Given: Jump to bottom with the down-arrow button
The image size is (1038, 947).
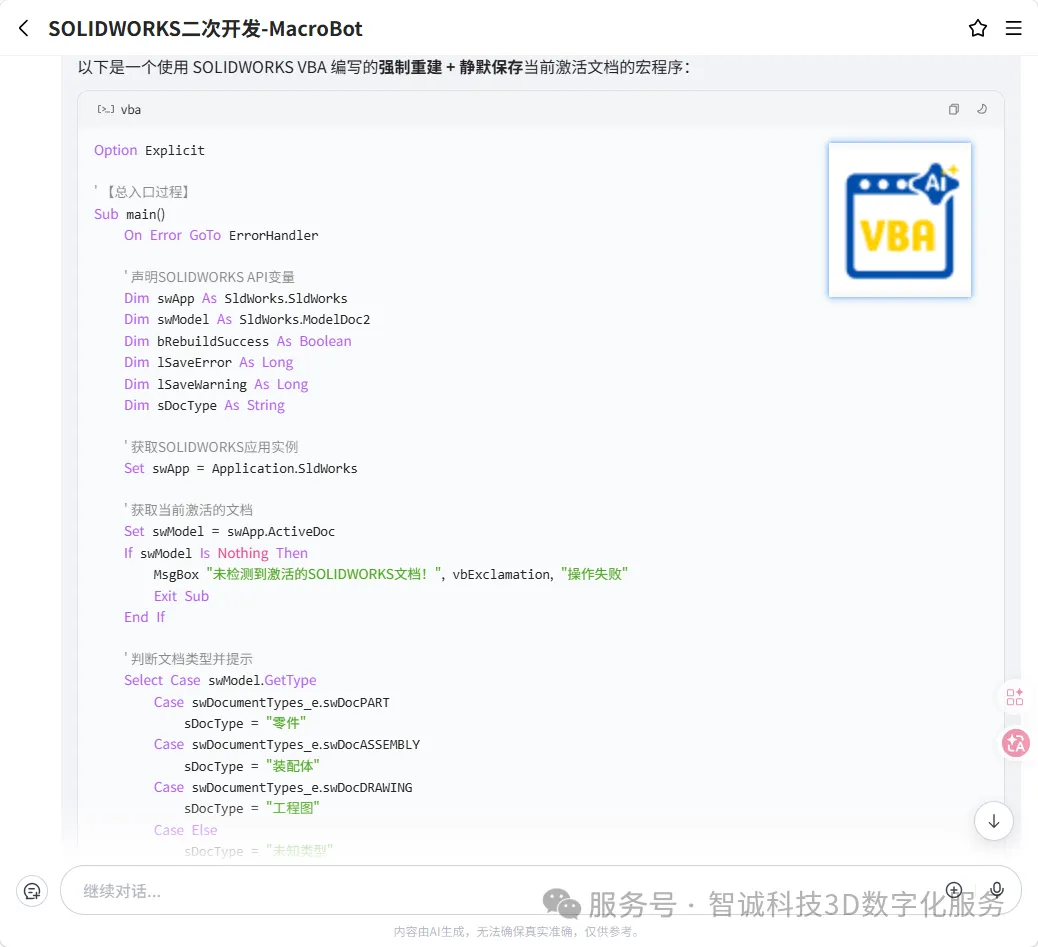Looking at the screenshot, I should tap(993, 821).
